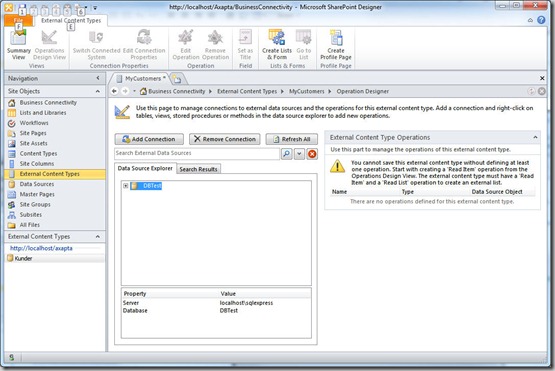Screen dimensions: 555x371
Task: Open a new tab next to MyCustomers
Action: (177, 79)
